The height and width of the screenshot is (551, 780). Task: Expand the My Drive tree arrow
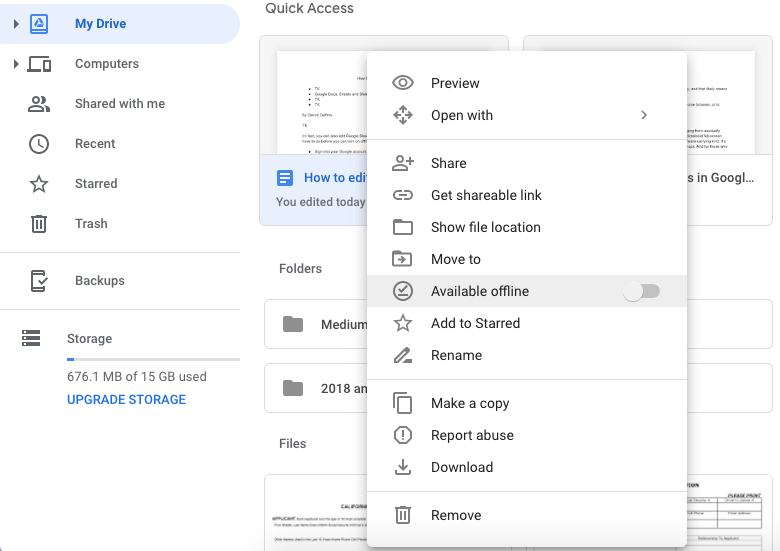[x=16, y=23]
